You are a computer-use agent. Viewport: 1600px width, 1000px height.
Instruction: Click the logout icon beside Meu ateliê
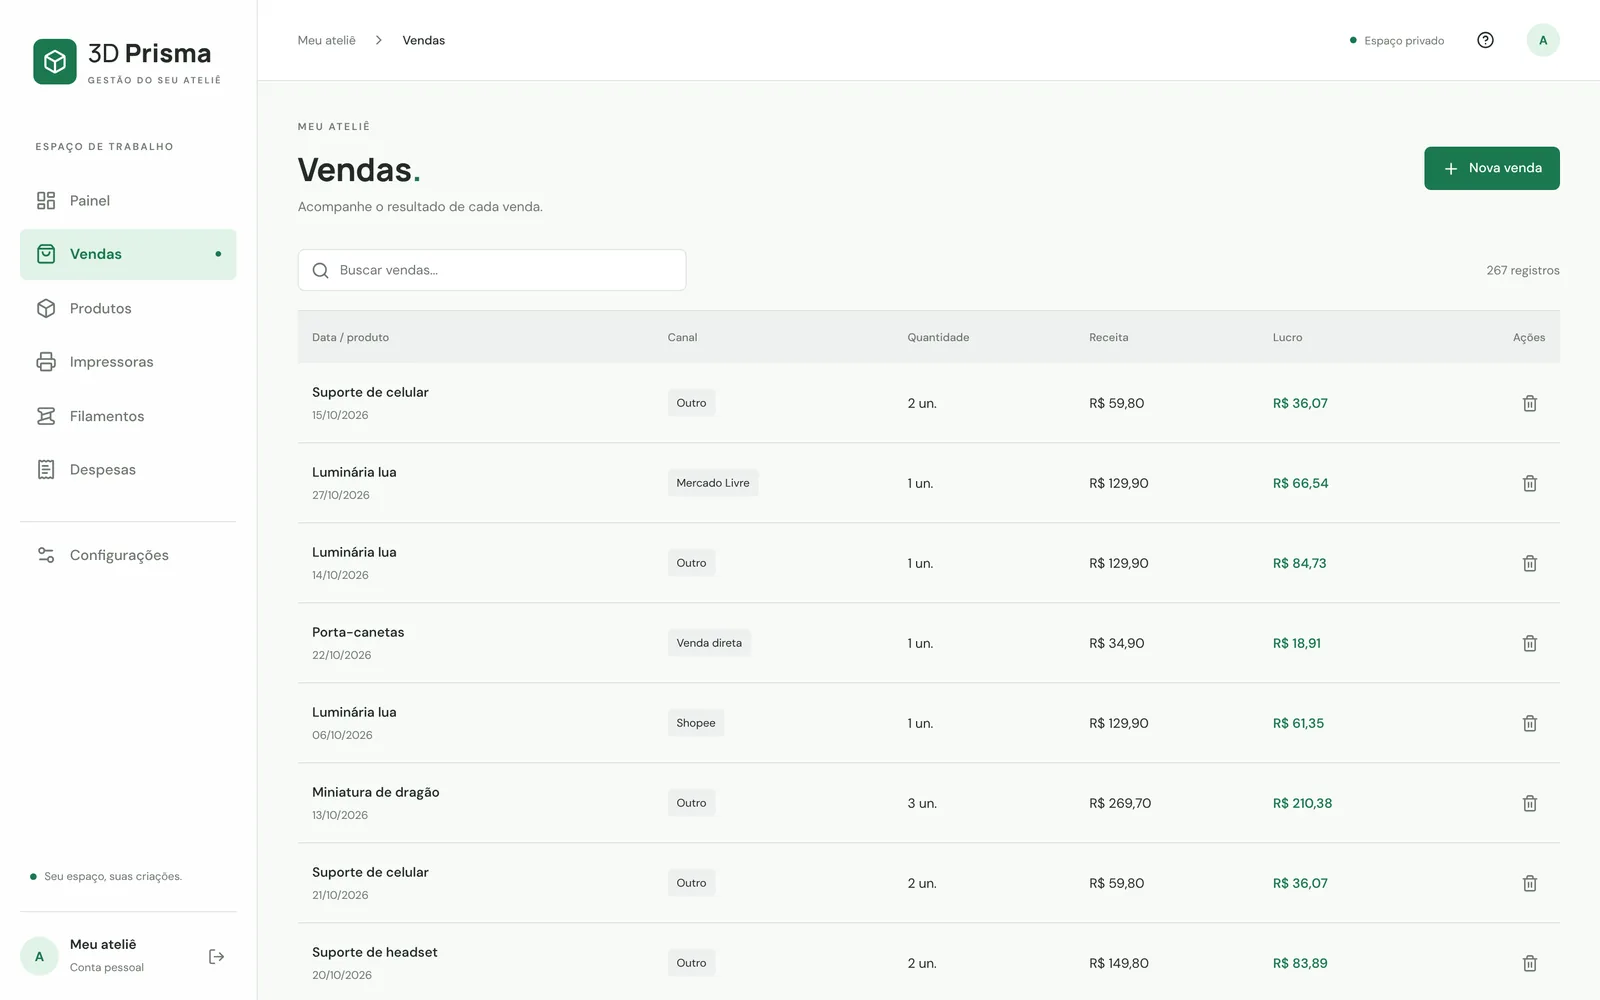(216, 957)
